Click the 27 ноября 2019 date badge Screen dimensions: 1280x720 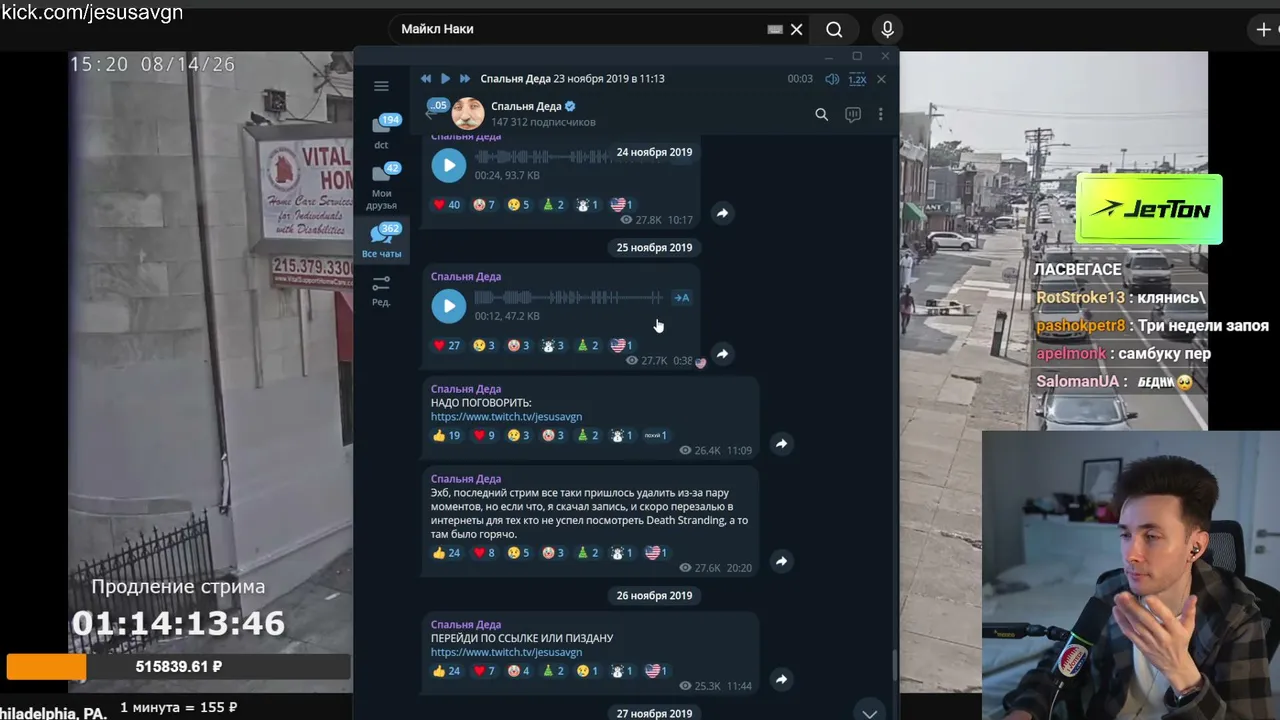click(x=655, y=714)
